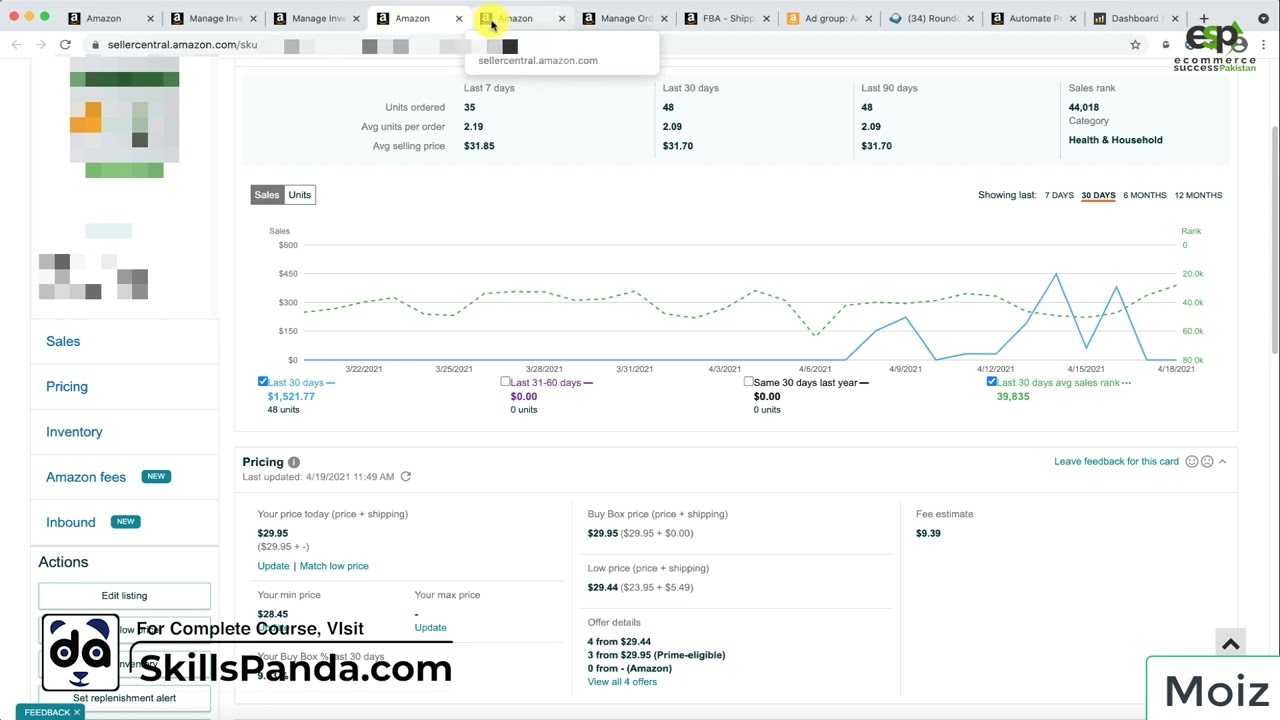The width and height of the screenshot is (1280, 720).
Task: Collapse the Pricing card chevron
Action: [1222, 461]
